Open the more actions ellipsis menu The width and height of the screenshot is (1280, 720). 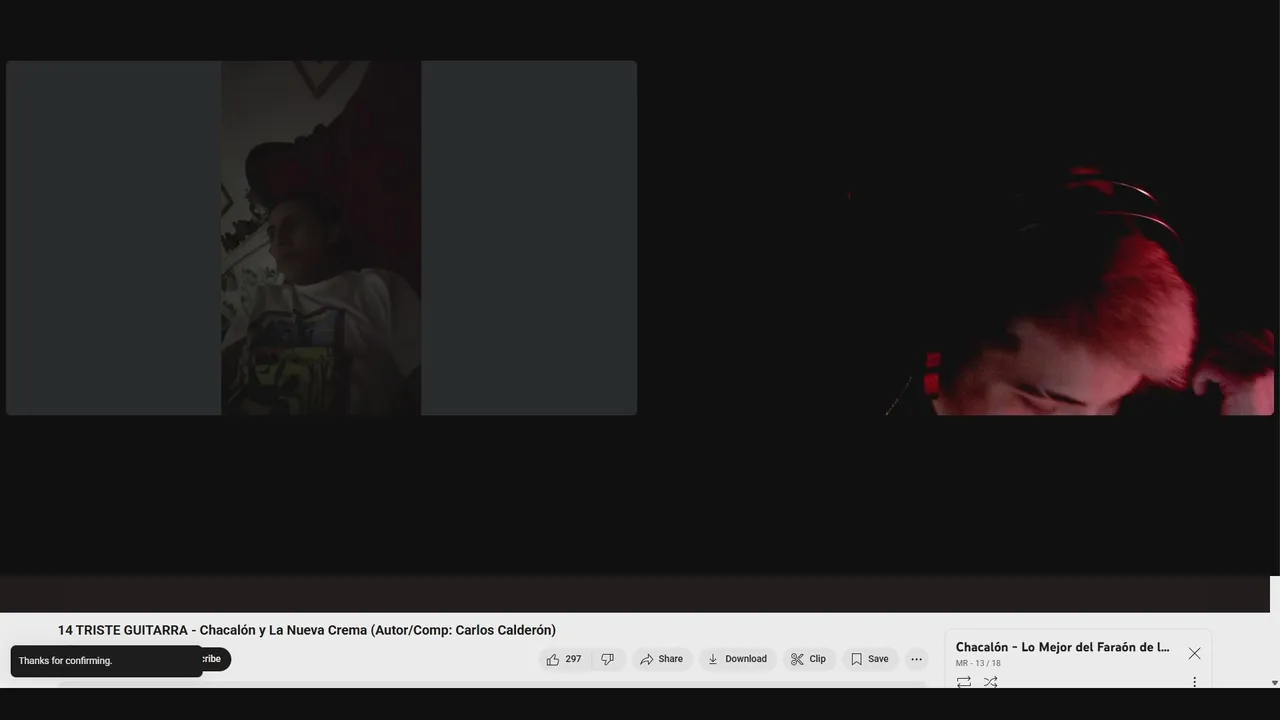click(x=916, y=659)
